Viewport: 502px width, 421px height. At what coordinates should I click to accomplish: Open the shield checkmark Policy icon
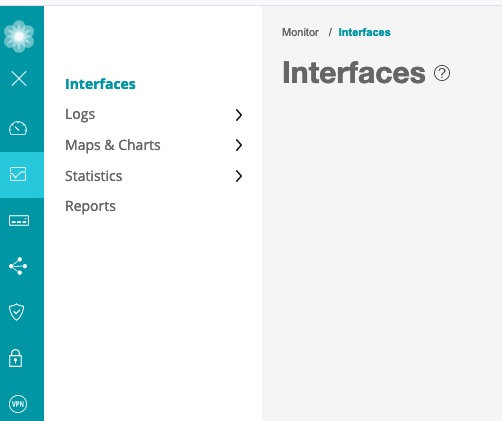click(16, 312)
